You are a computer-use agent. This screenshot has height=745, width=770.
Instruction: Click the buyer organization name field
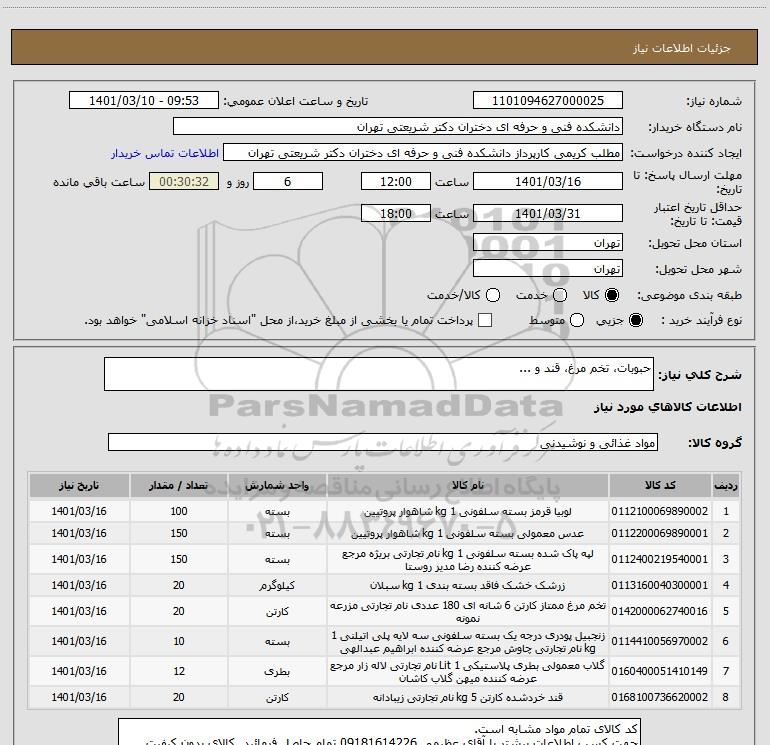pos(398,127)
